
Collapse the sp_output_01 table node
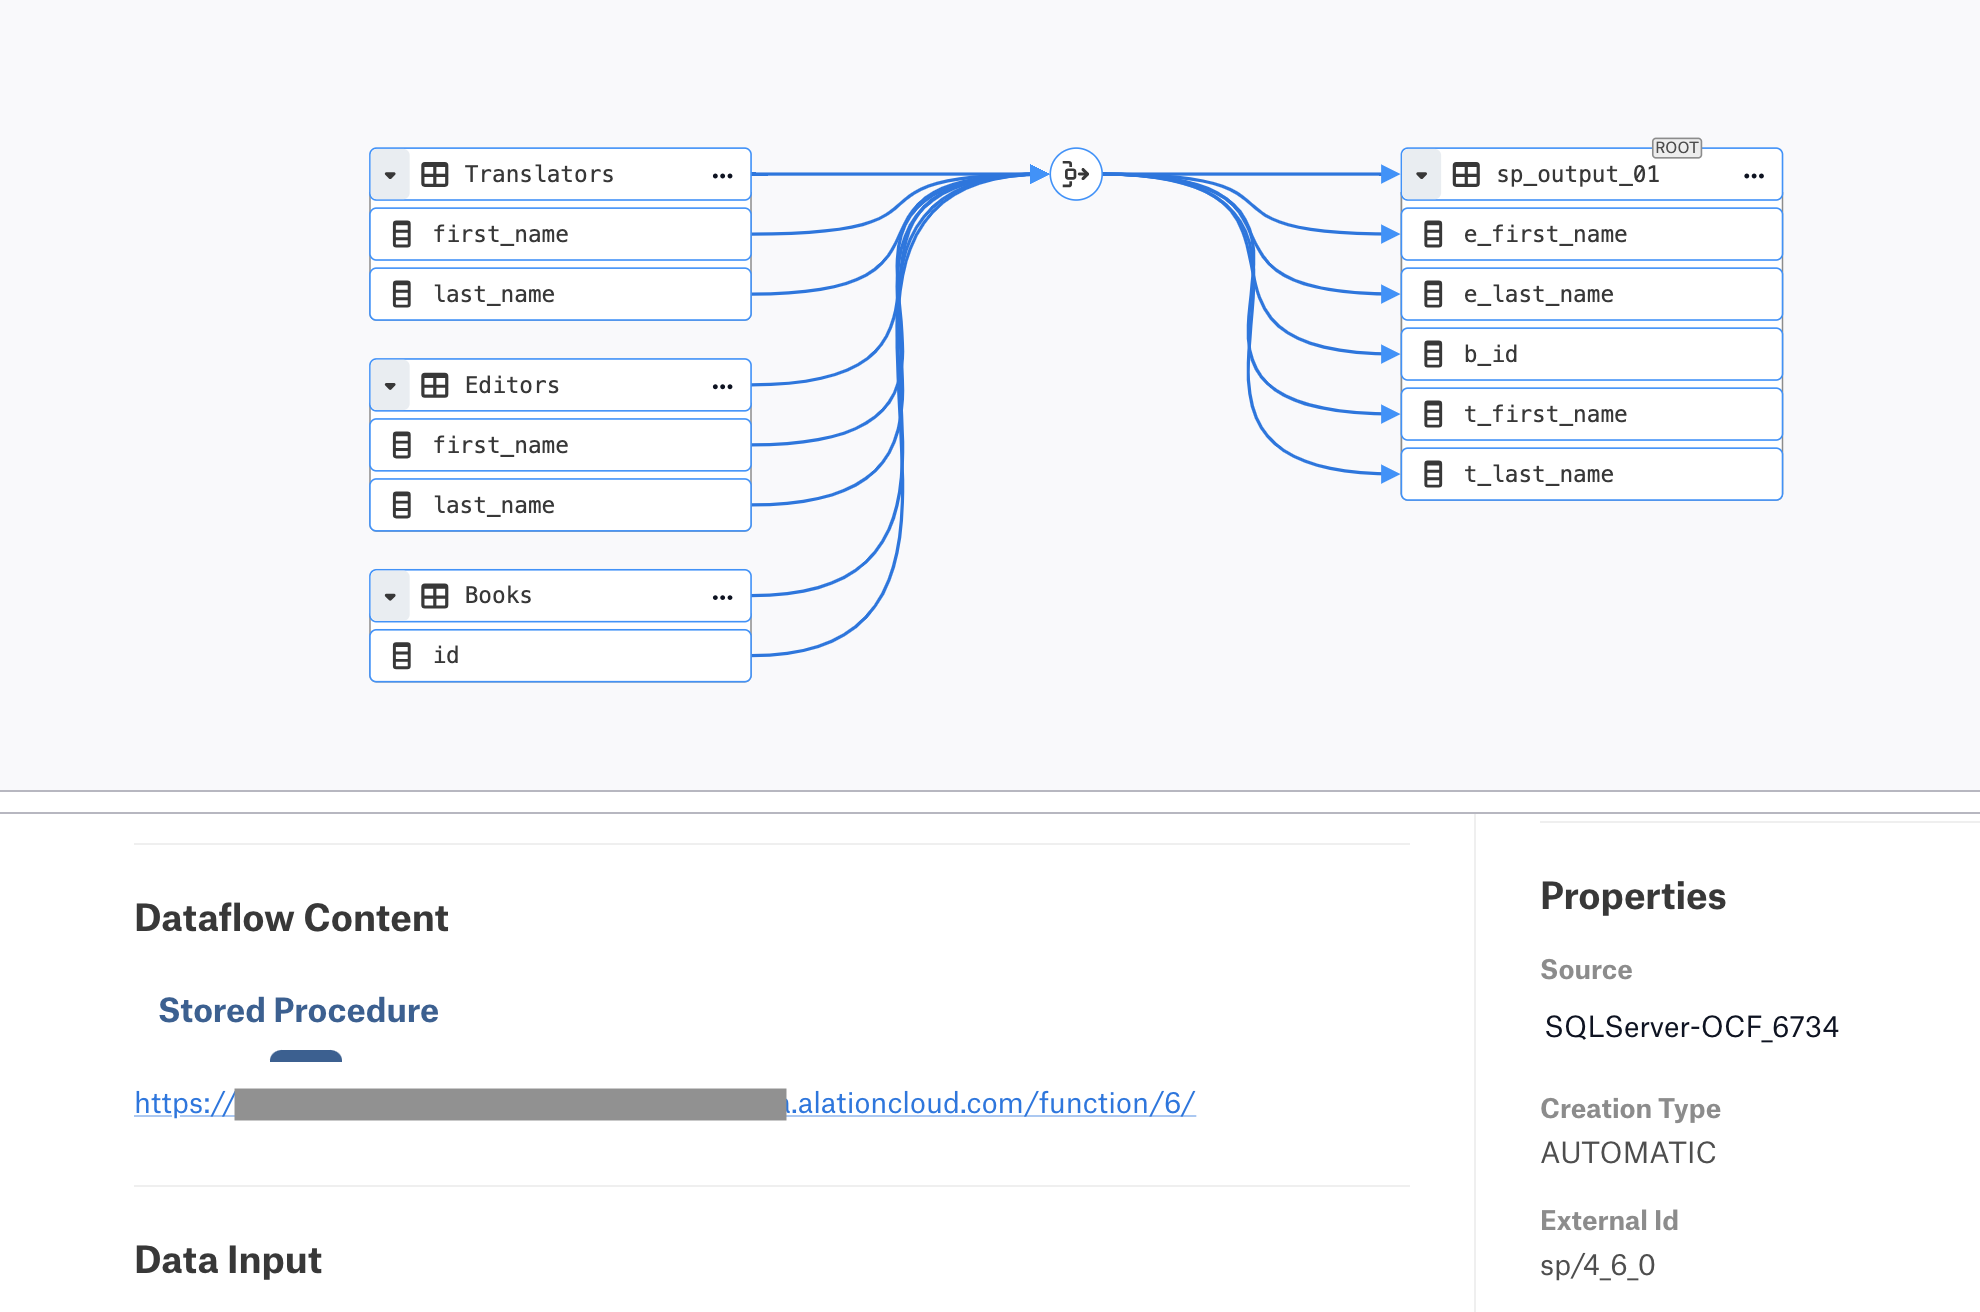[x=1421, y=175]
